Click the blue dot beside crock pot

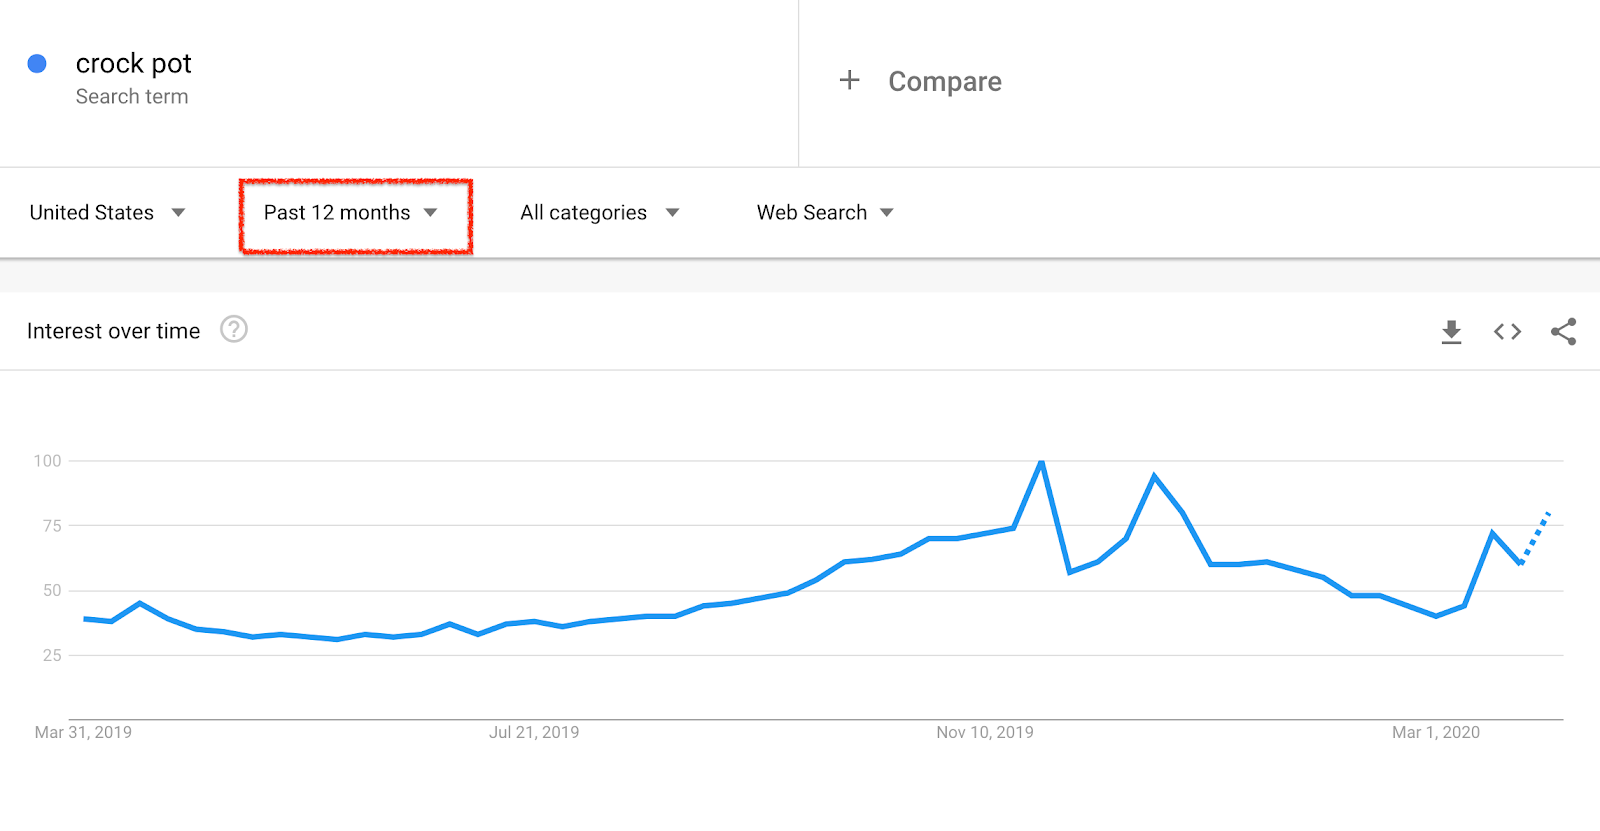[37, 64]
